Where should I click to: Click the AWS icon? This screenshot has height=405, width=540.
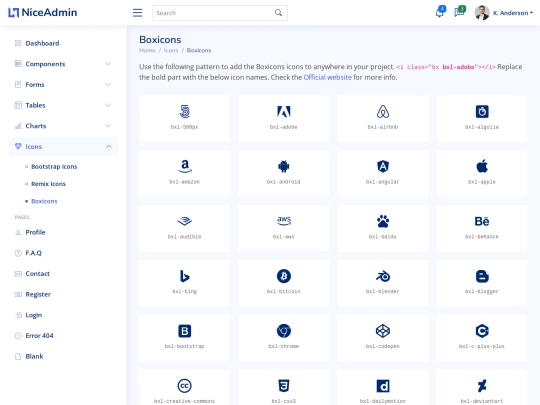click(x=284, y=221)
